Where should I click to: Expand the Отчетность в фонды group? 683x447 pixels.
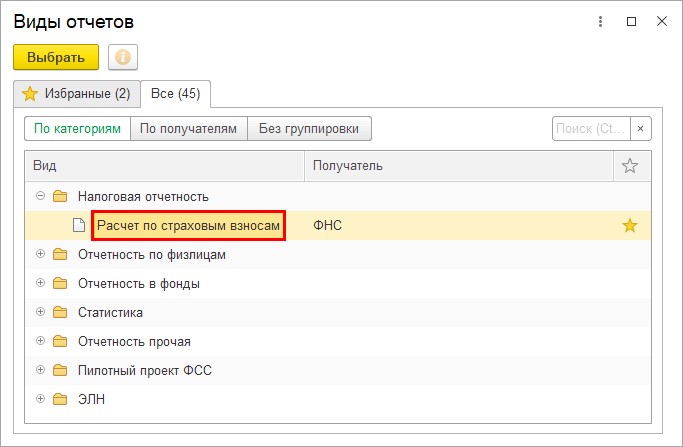41,283
